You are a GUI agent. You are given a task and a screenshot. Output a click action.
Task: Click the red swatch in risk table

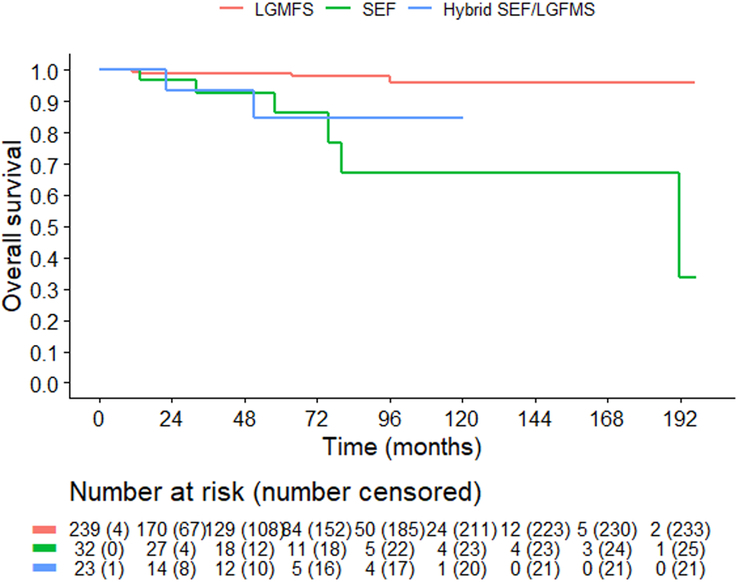coord(44,530)
